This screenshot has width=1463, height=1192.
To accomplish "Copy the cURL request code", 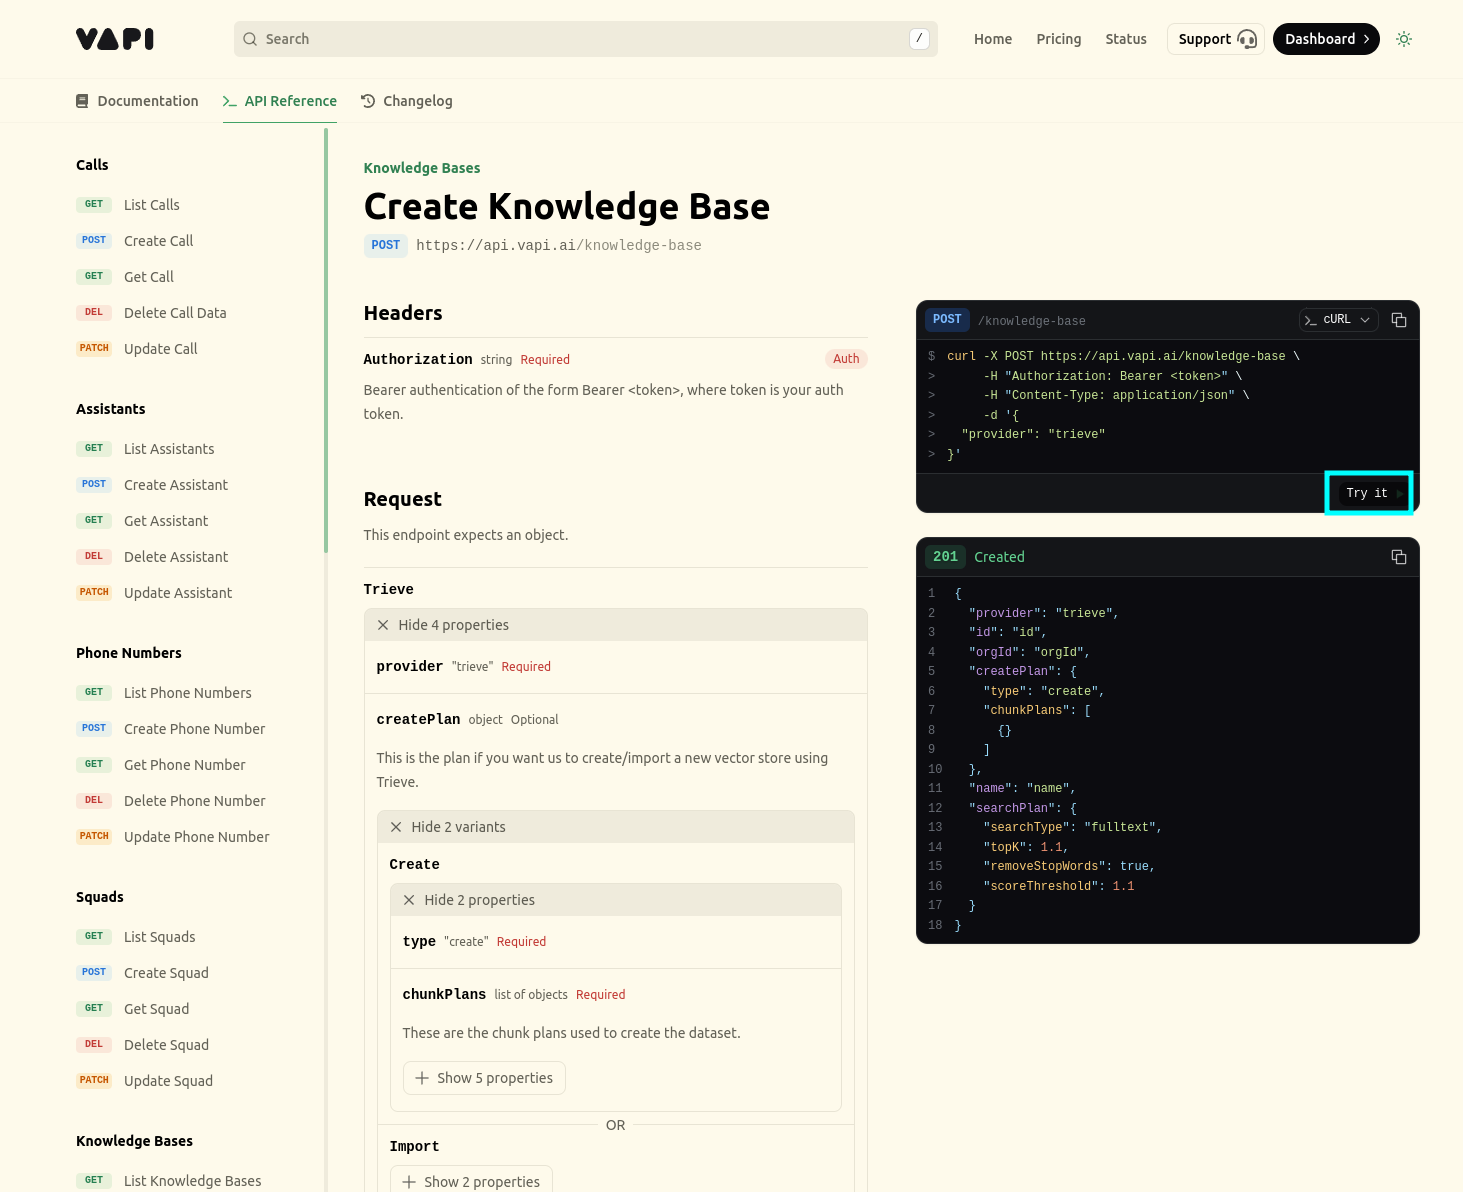I will pos(1399,320).
